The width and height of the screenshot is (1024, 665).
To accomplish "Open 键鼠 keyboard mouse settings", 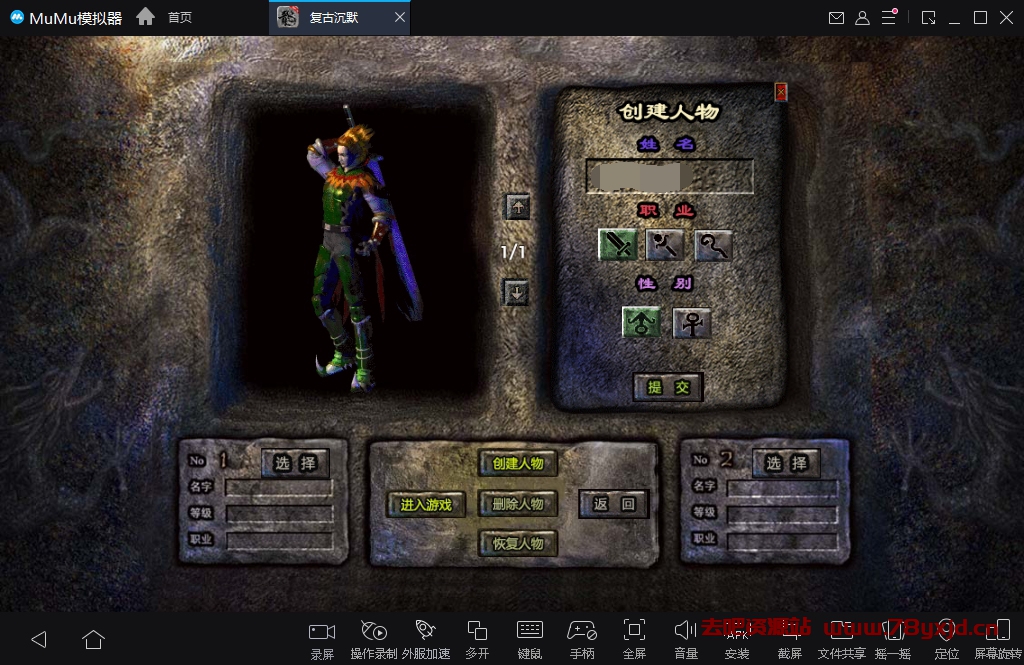I will (530, 640).
